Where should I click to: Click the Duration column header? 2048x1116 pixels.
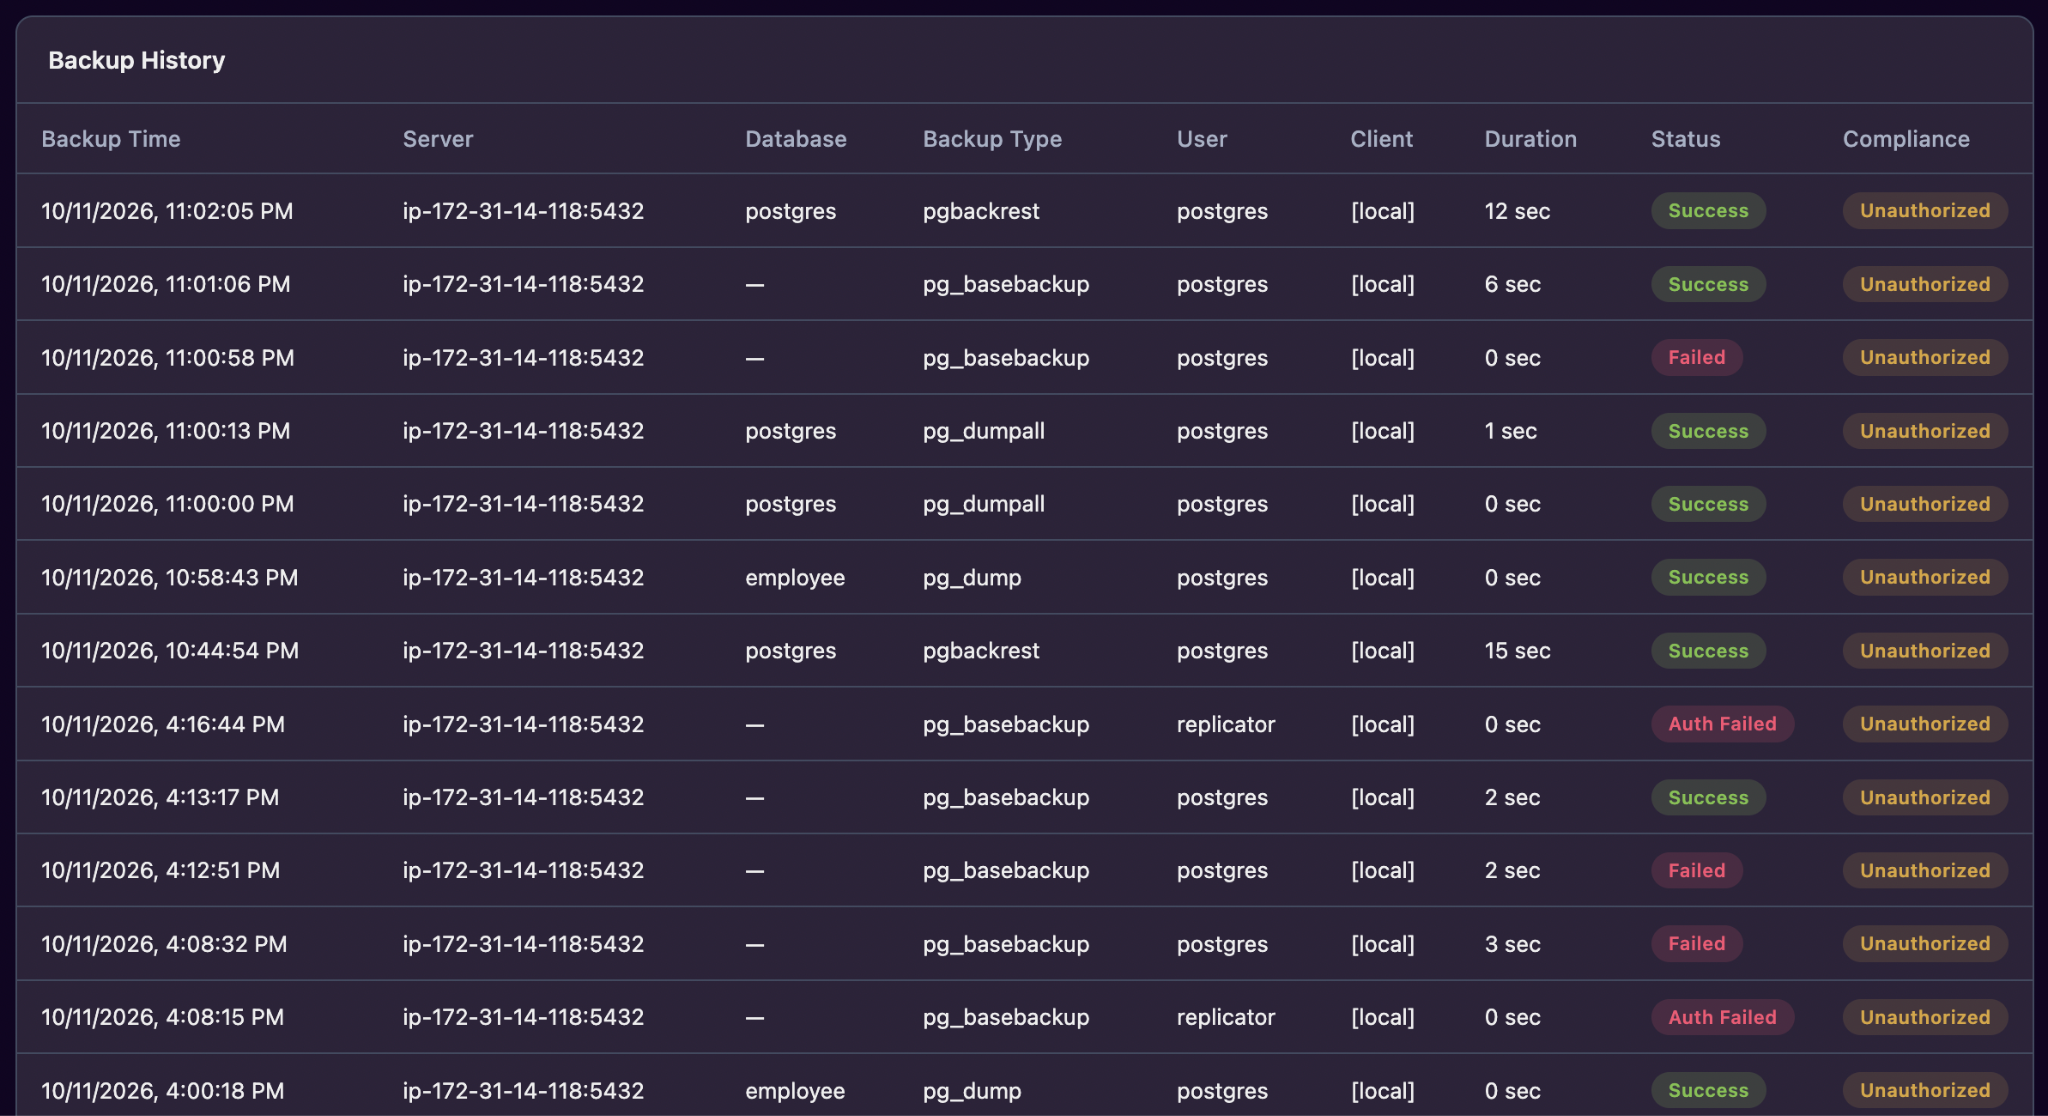coord(1531,139)
